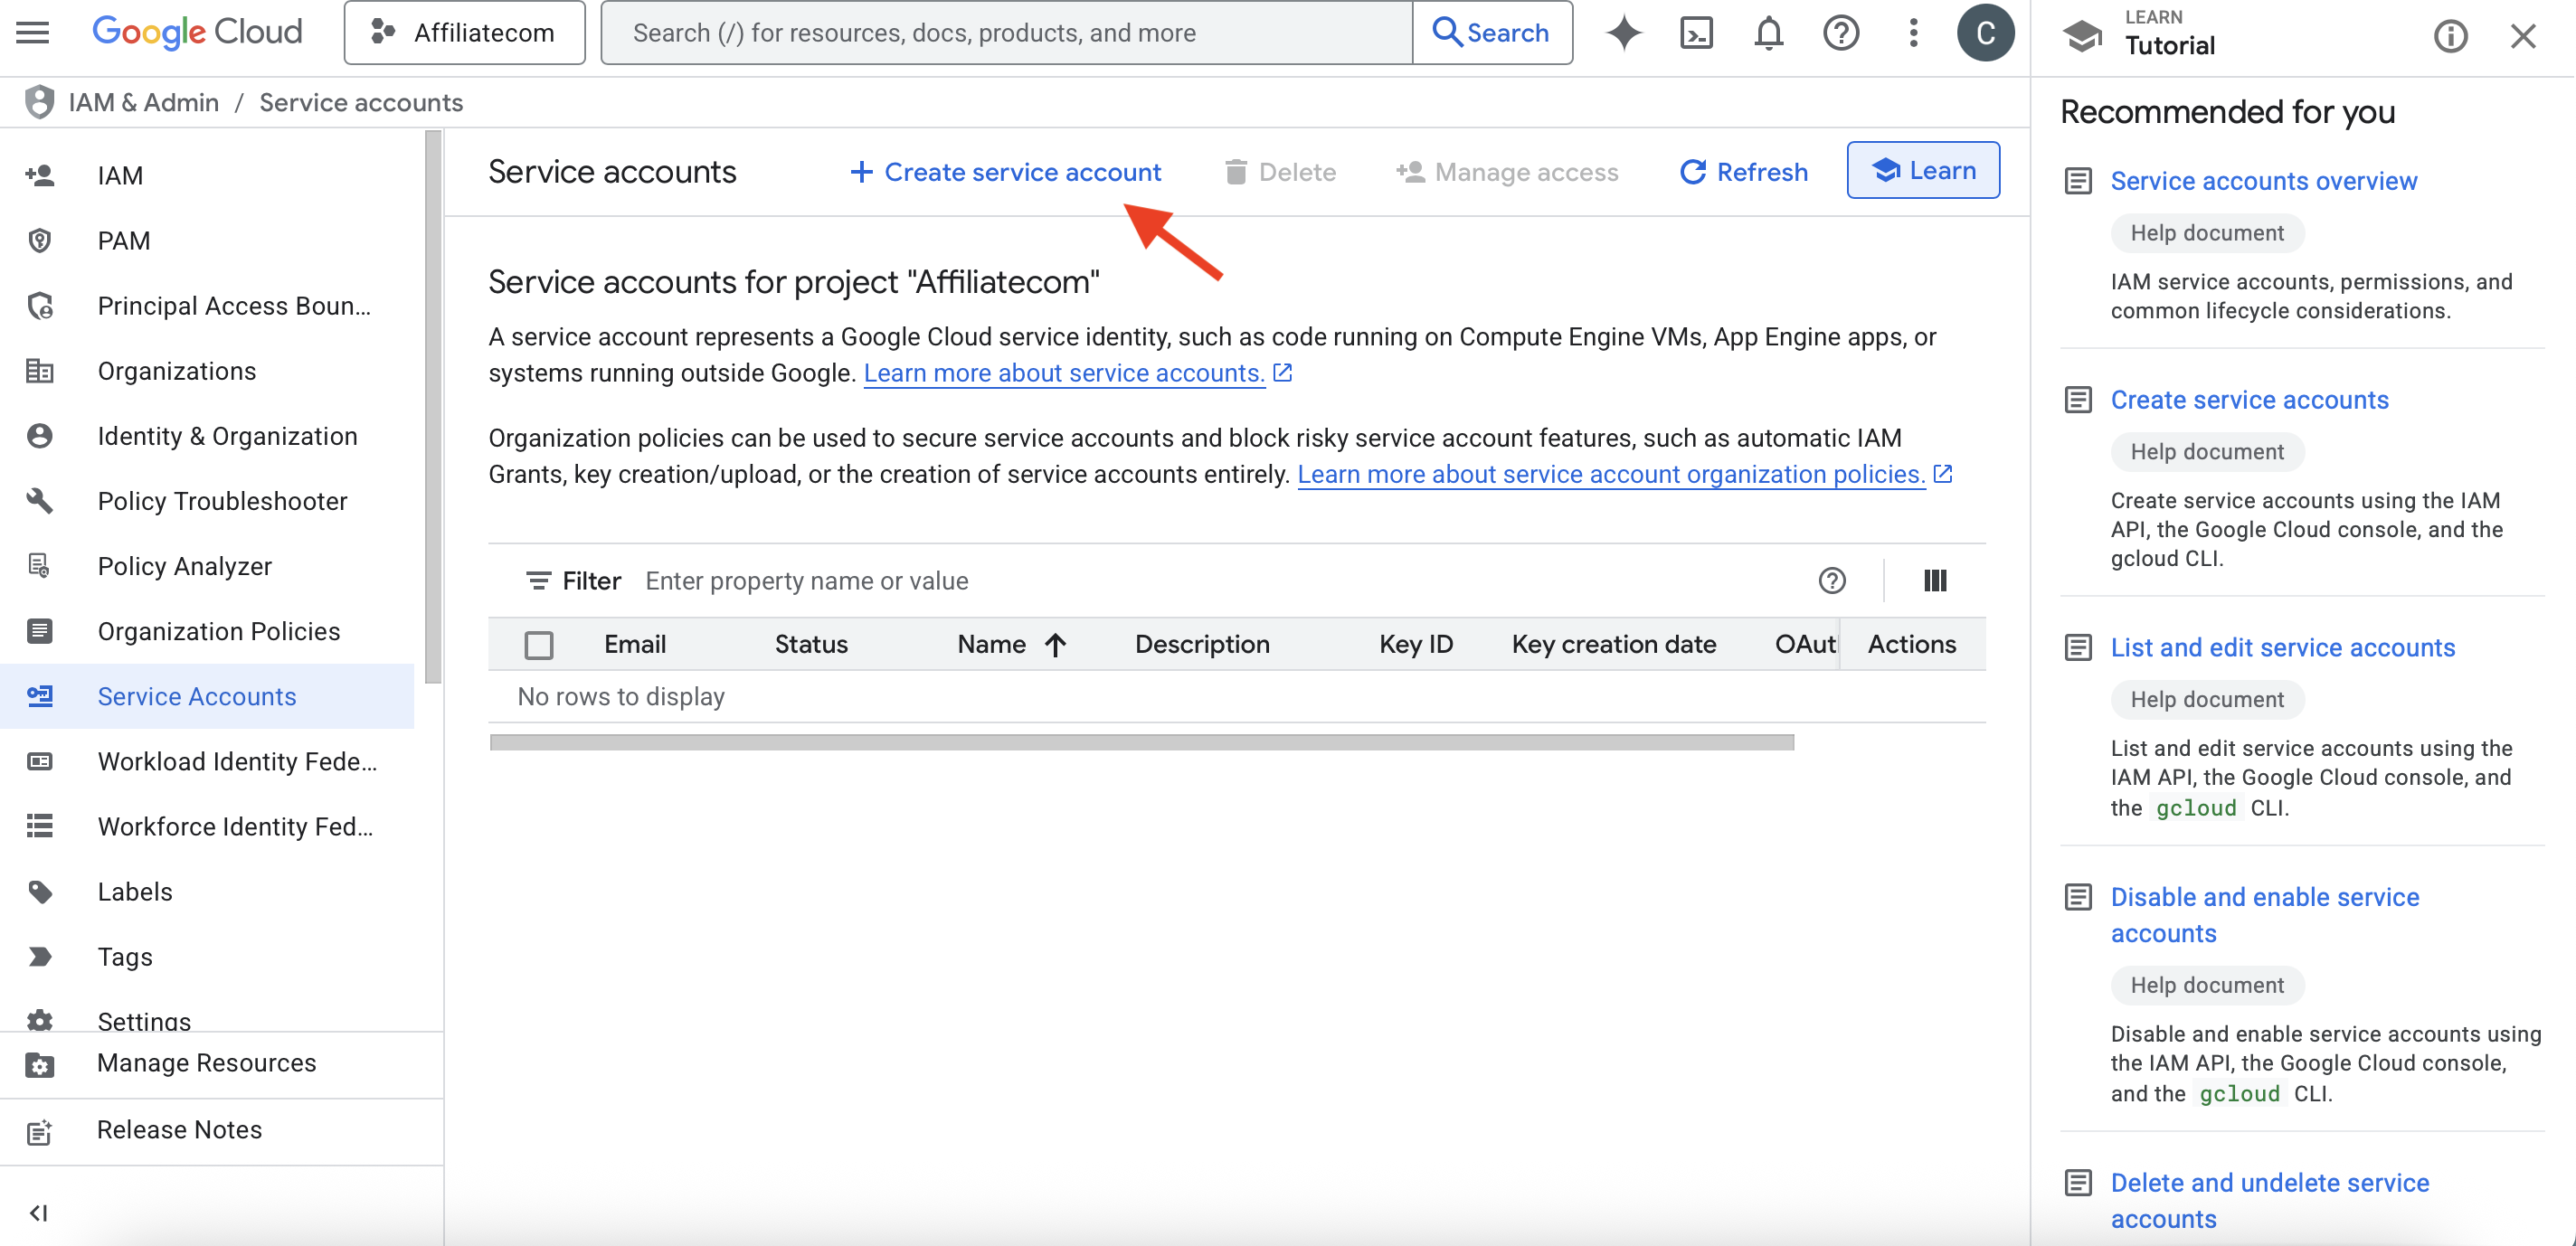Focus the resources search field
Image resolution: width=2576 pixels, height=1246 pixels.
pos(1007,33)
